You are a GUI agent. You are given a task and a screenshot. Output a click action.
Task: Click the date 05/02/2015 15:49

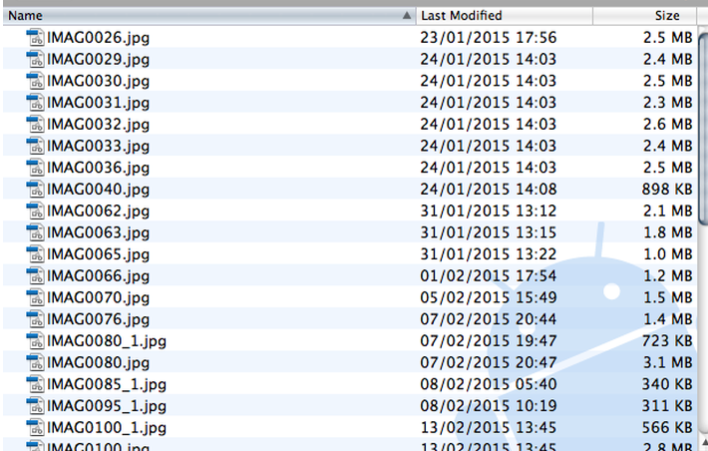pyautogui.click(x=489, y=298)
